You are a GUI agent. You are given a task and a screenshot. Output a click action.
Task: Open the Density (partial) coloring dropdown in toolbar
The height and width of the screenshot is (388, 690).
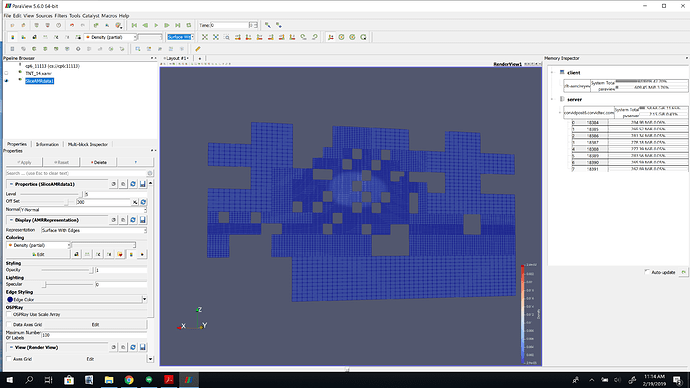111,37
